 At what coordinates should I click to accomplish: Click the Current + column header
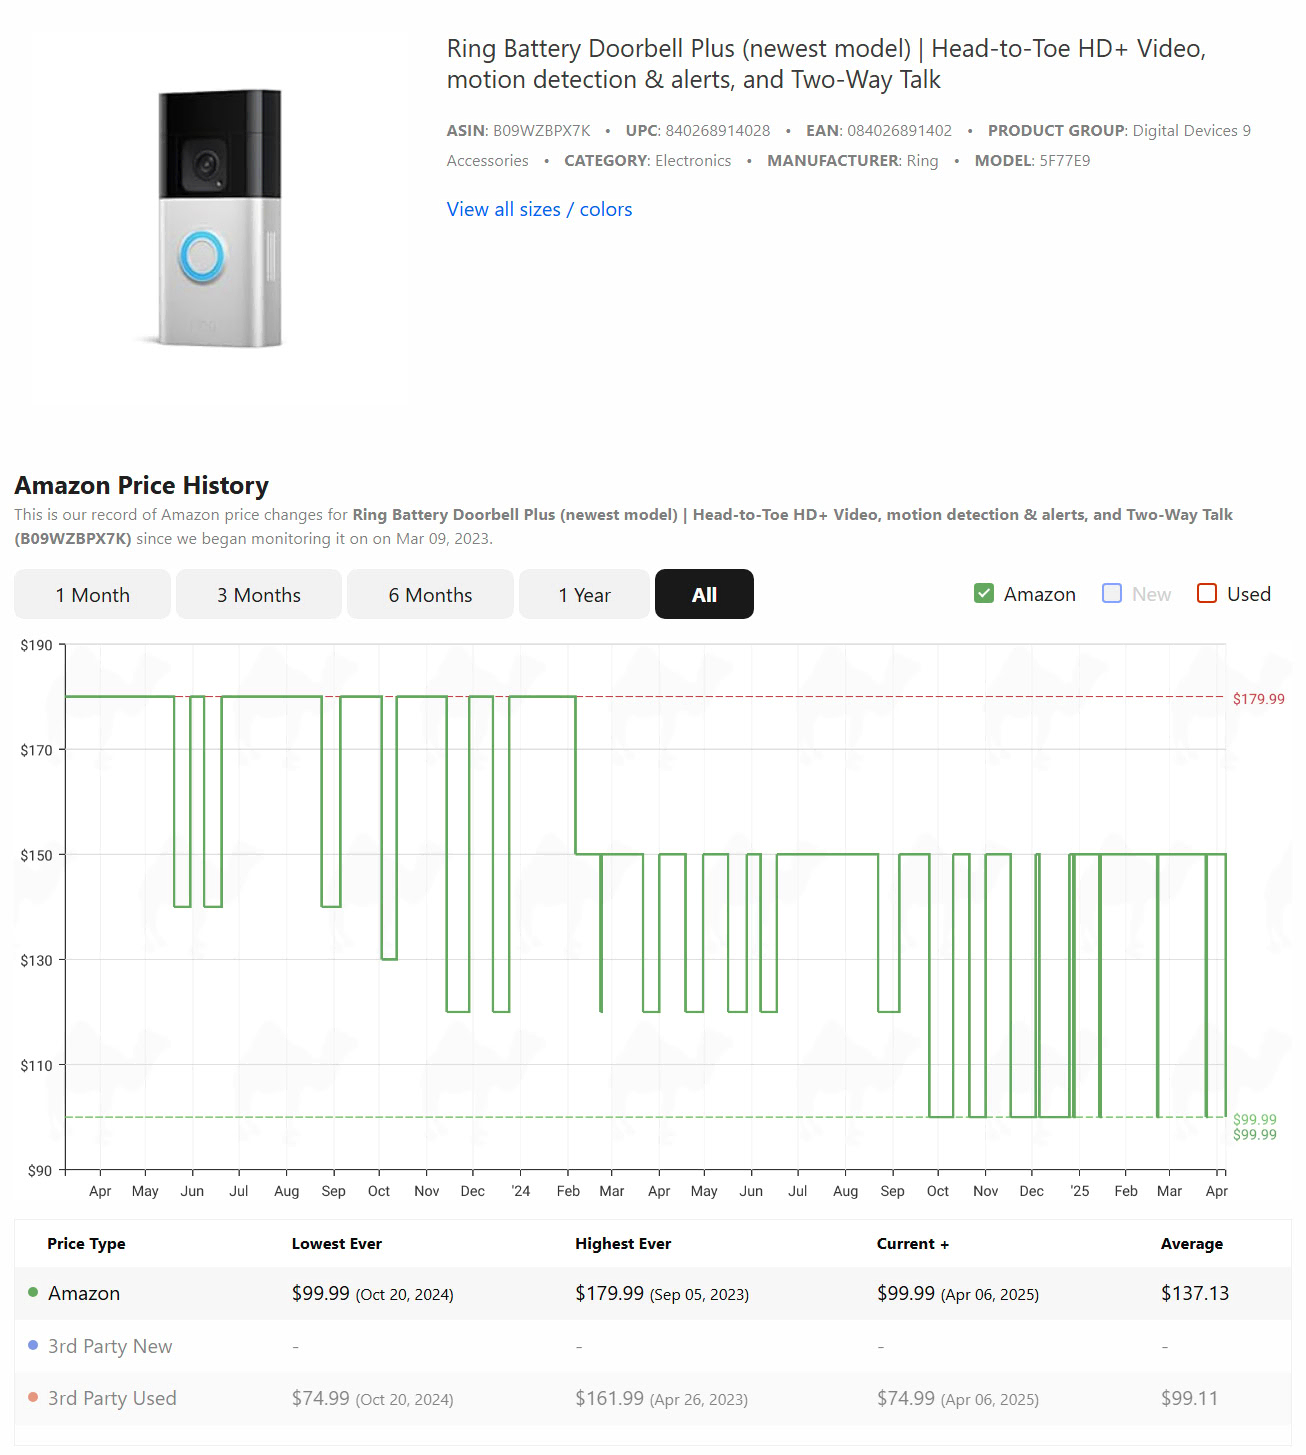pyautogui.click(x=912, y=1244)
